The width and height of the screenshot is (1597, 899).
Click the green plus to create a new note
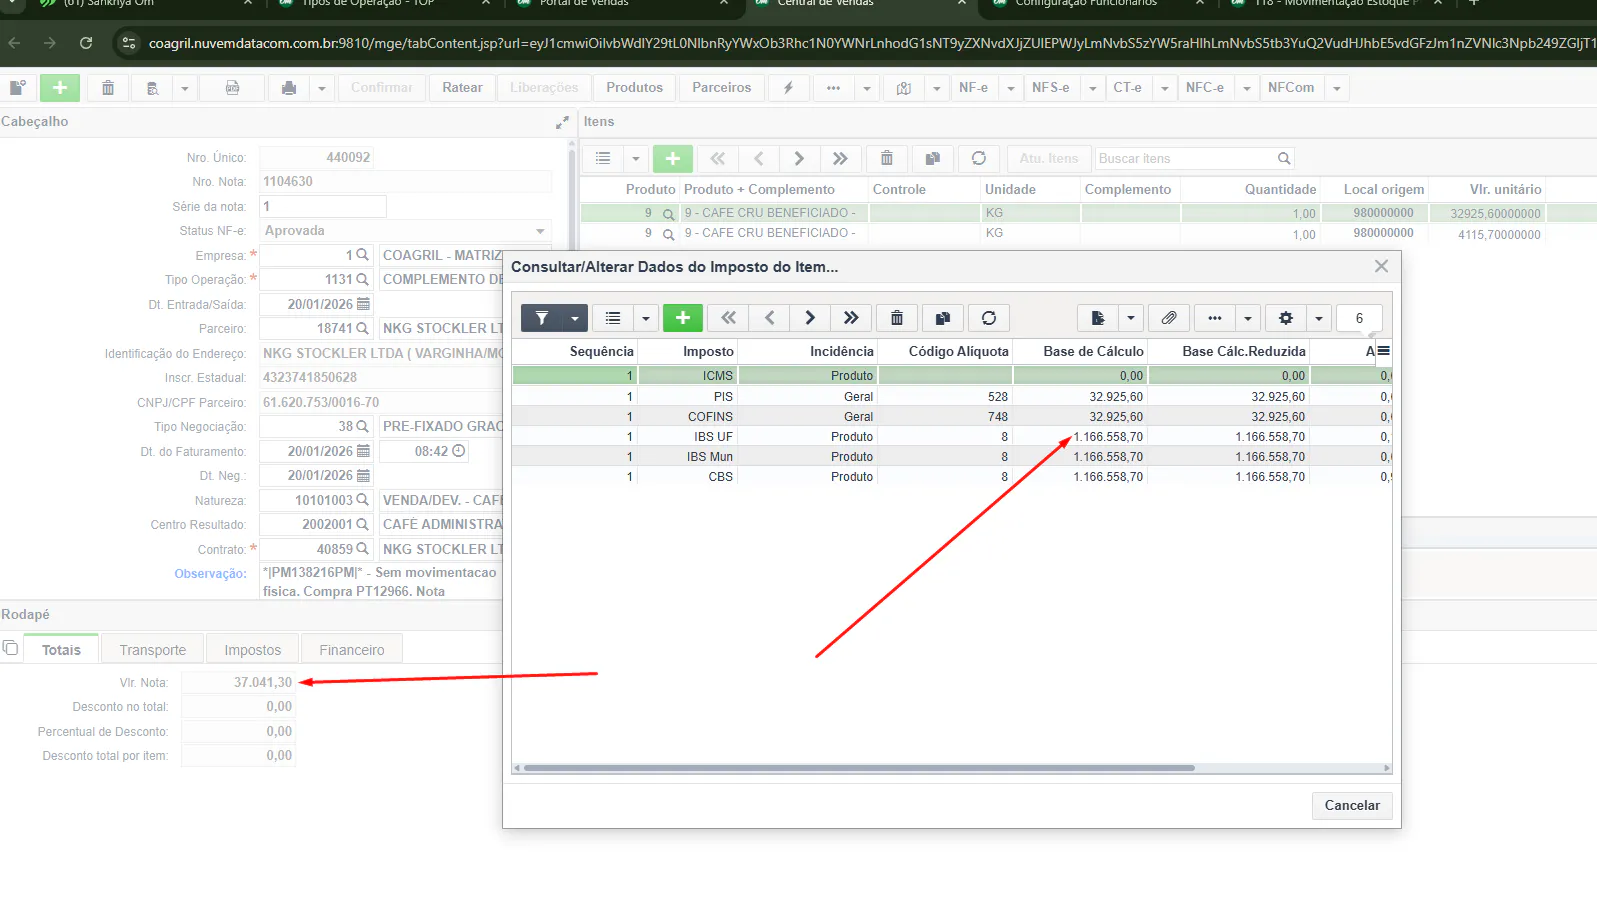tap(60, 88)
